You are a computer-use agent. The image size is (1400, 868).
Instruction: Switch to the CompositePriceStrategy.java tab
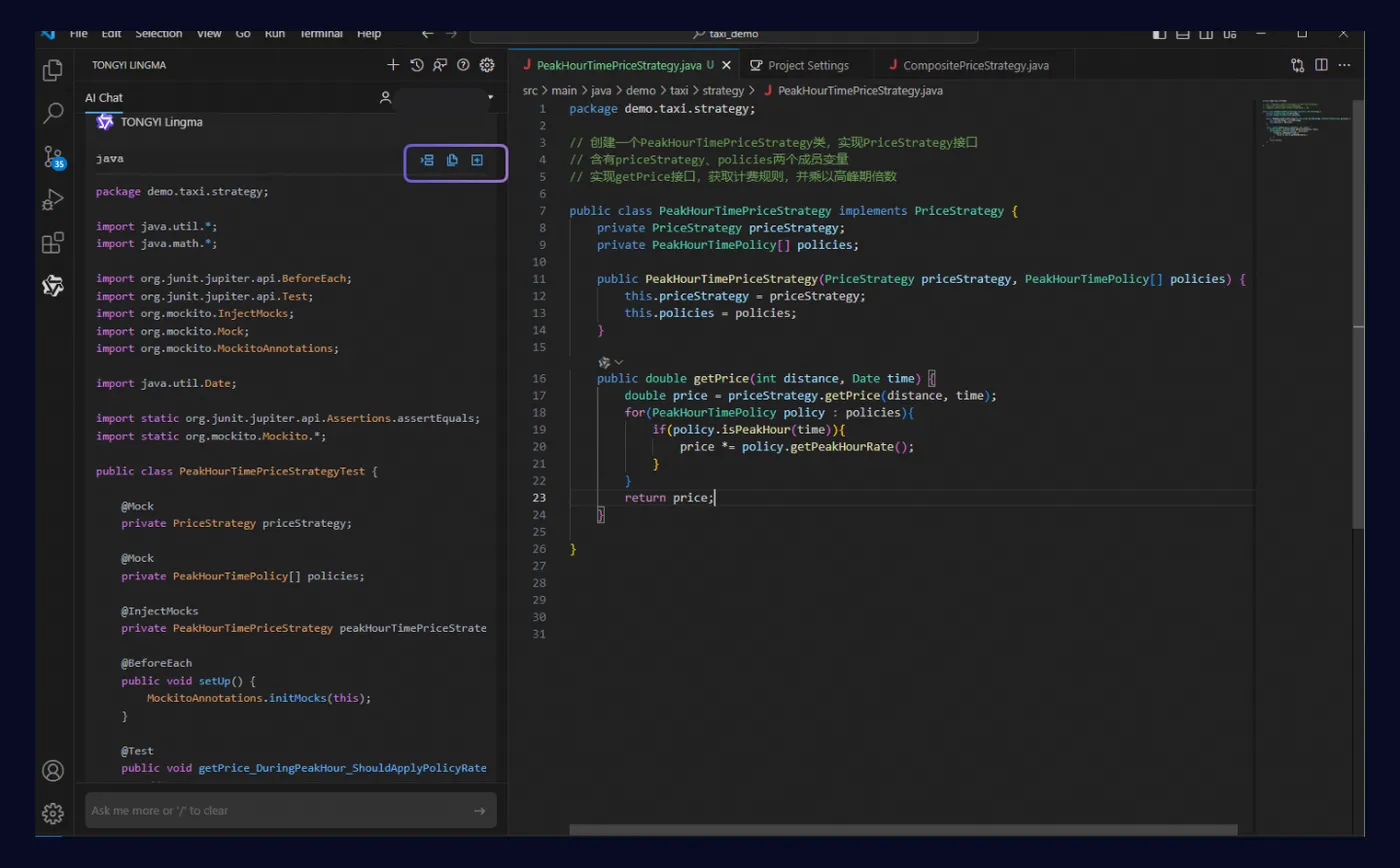click(x=975, y=66)
